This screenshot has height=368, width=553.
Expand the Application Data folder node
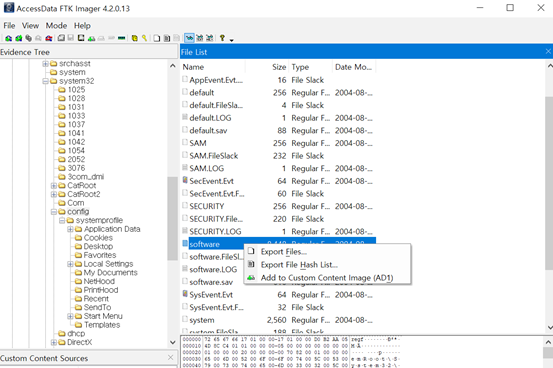(x=70, y=229)
